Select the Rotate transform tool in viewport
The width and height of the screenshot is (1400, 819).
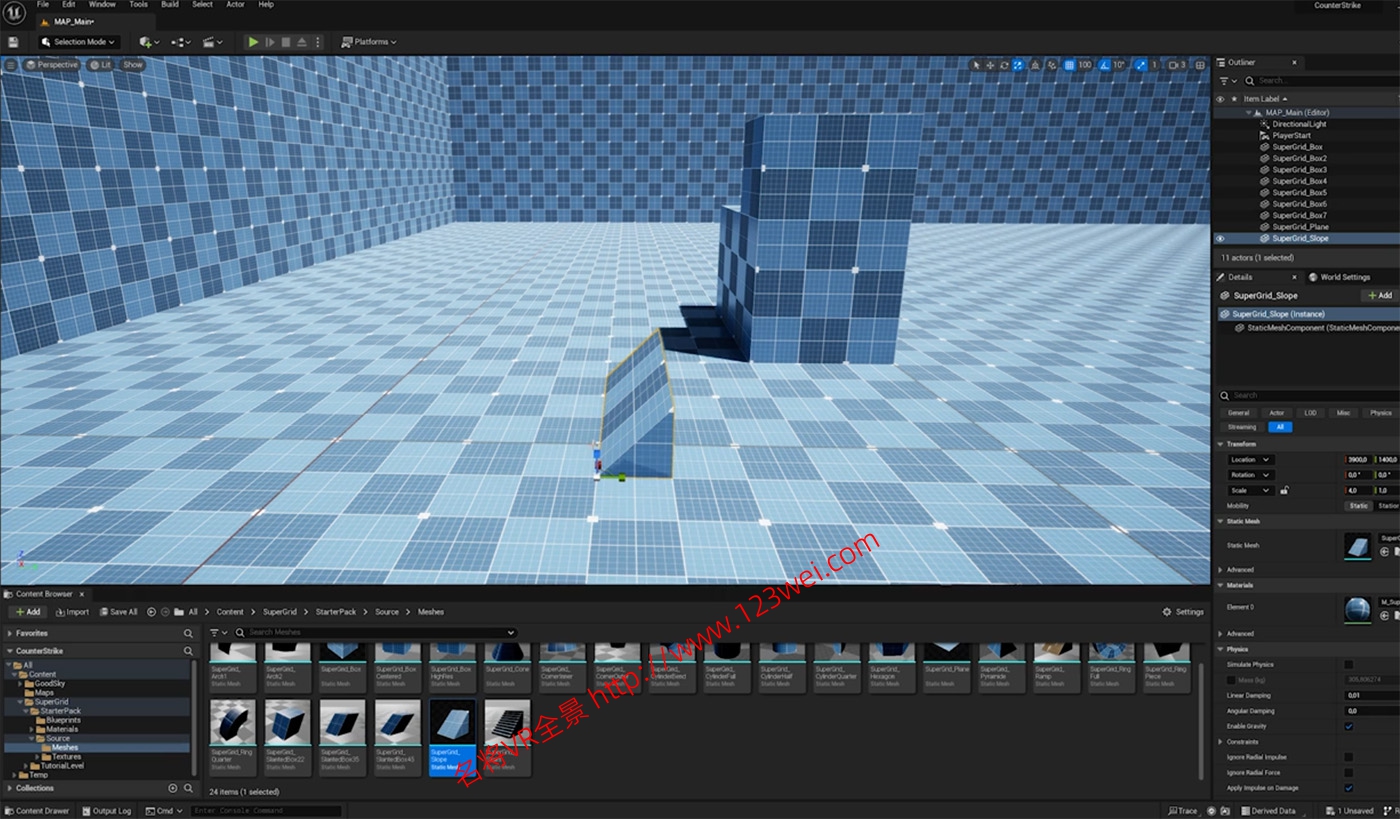click(x=1005, y=65)
